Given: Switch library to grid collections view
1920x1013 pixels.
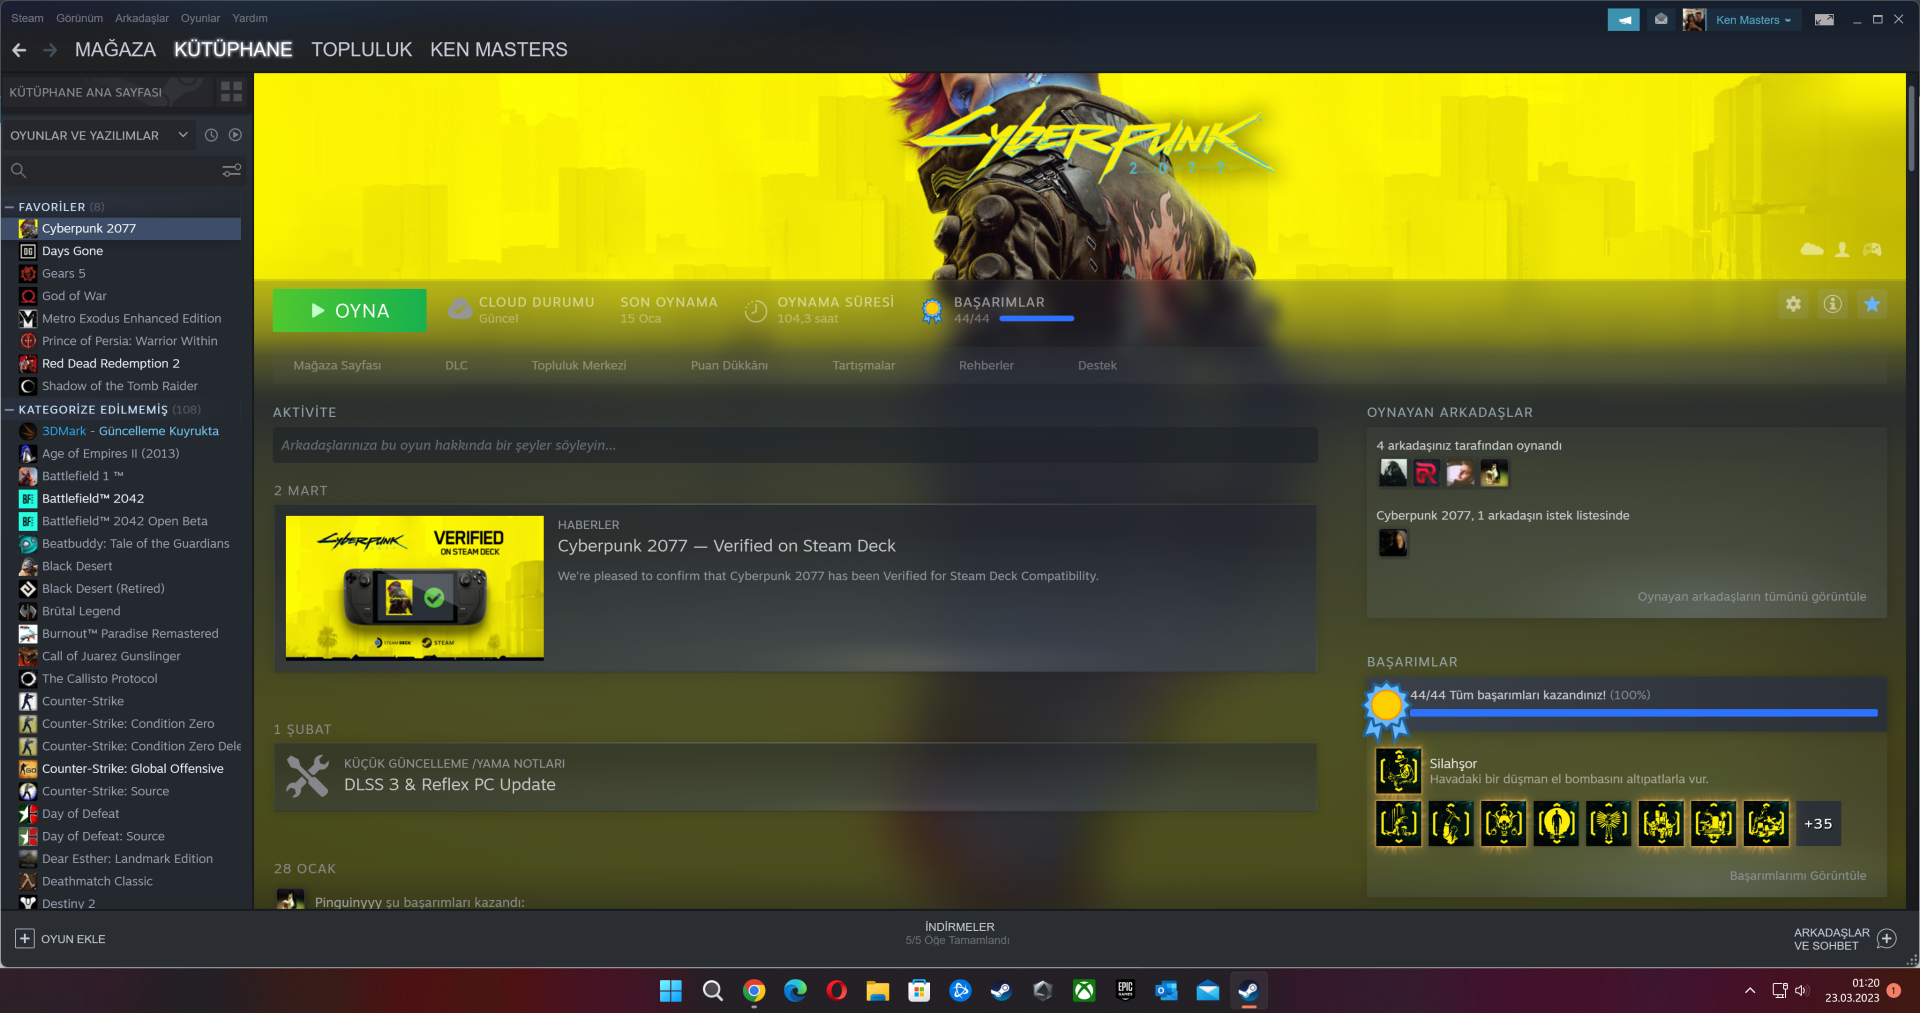Looking at the screenshot, I should click(232, 92).
